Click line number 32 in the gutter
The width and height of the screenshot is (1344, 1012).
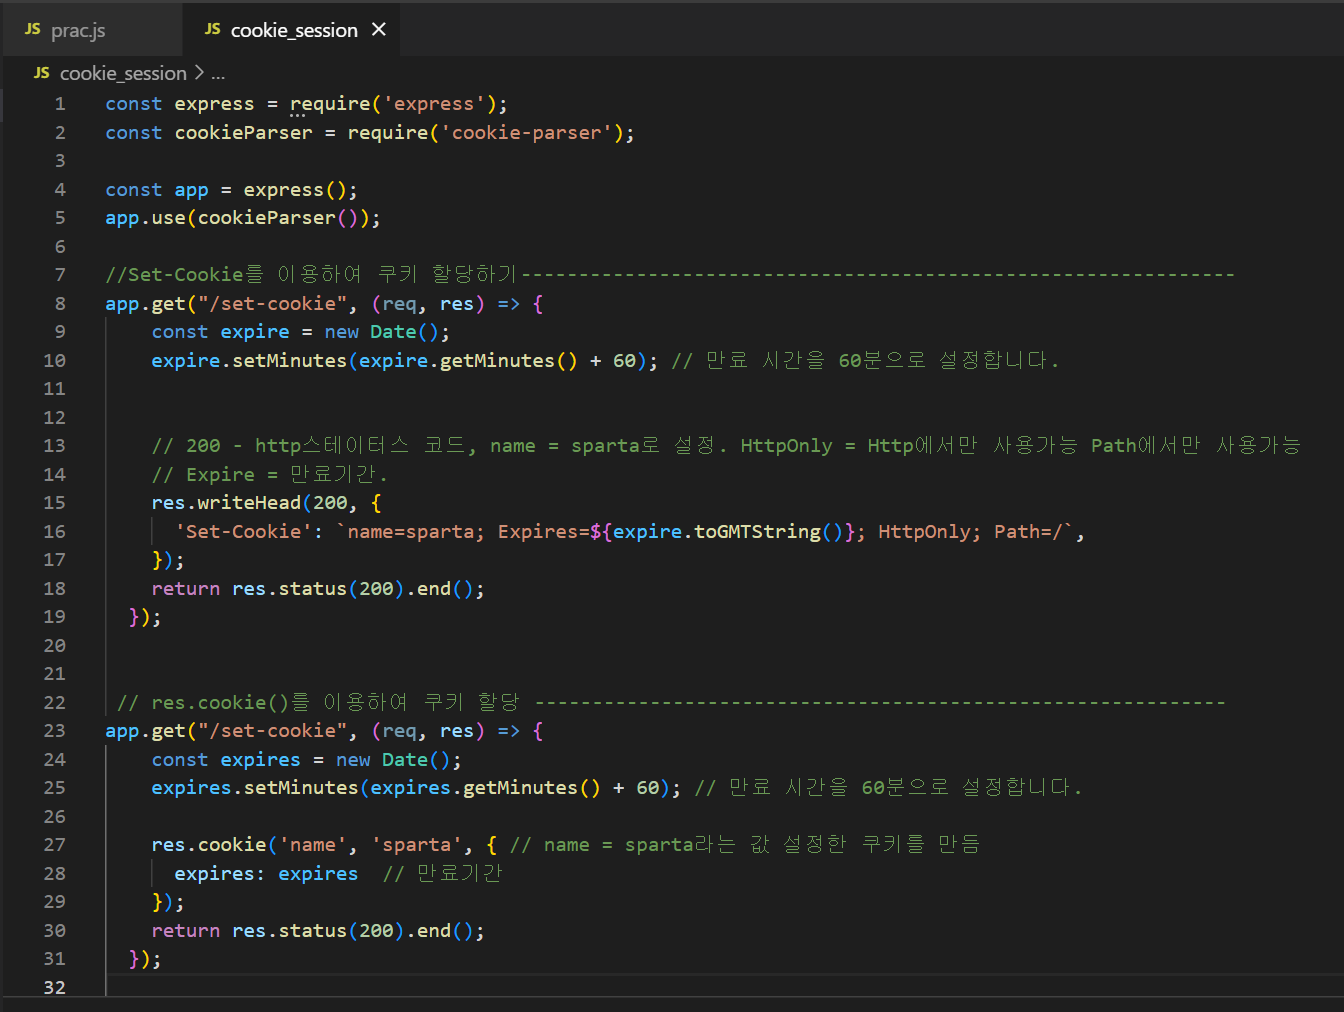click(x=54, y=988)
